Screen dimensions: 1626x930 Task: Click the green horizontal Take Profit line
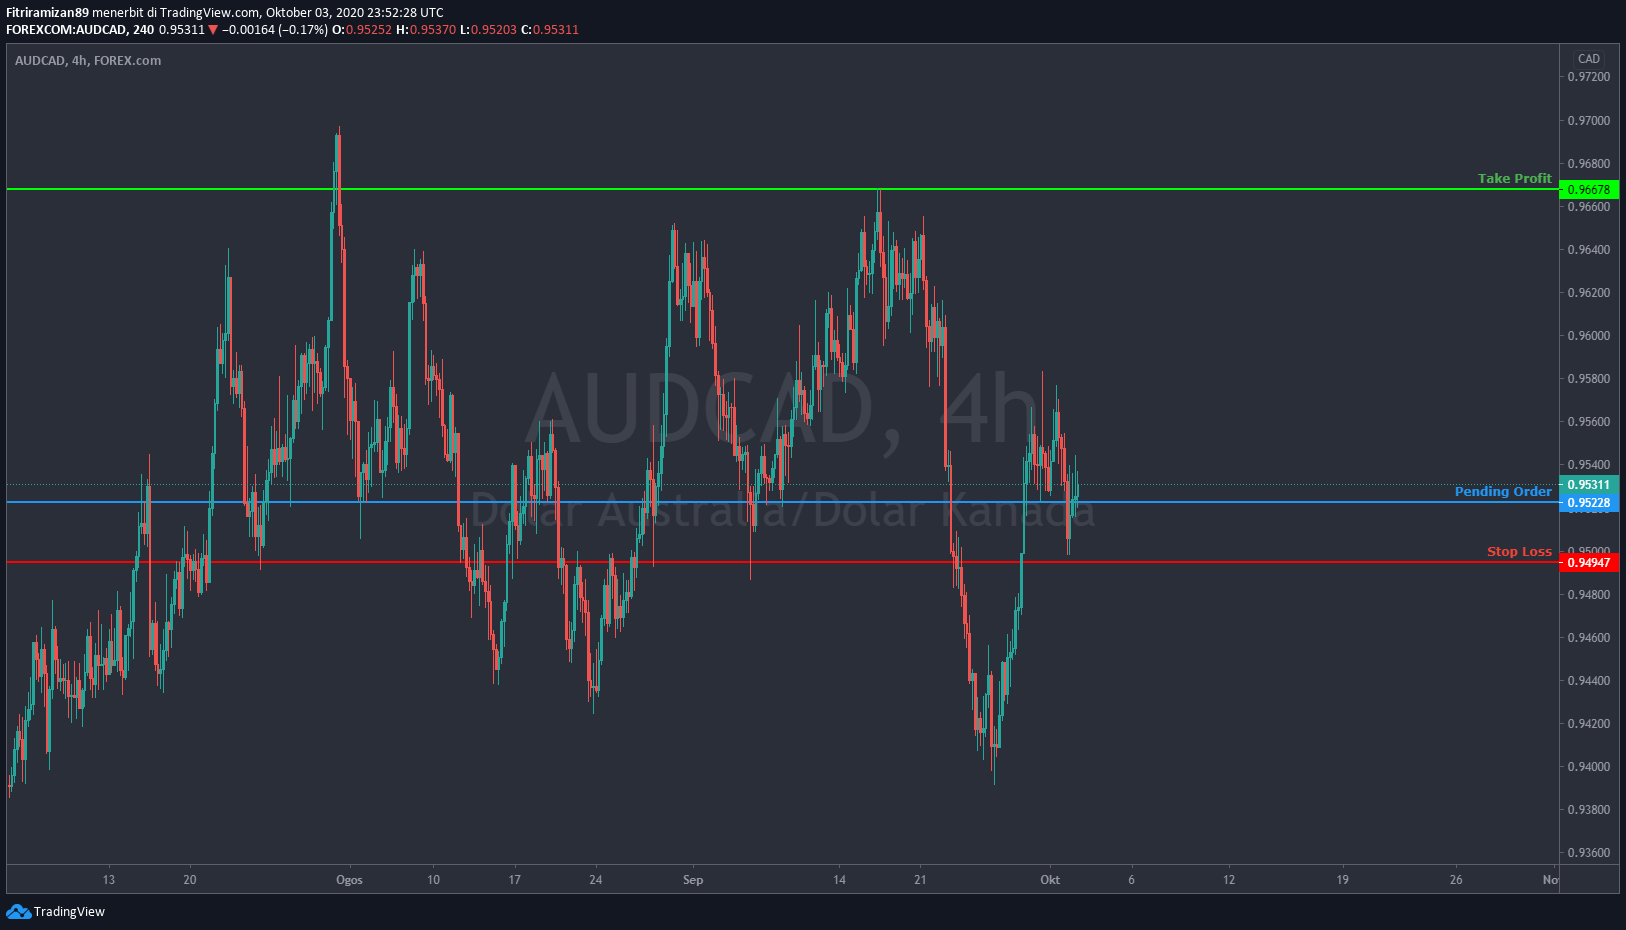(700, 189)
